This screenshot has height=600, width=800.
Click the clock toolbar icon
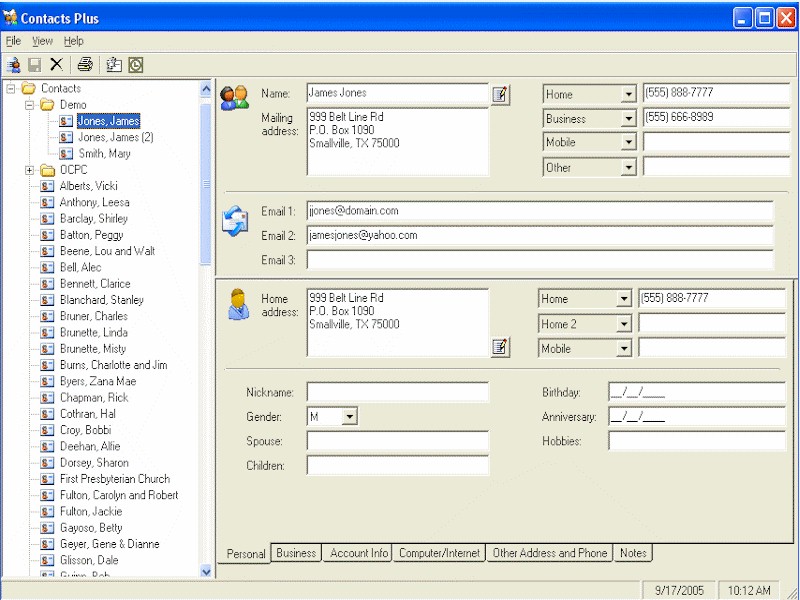[x=134, y=65]
